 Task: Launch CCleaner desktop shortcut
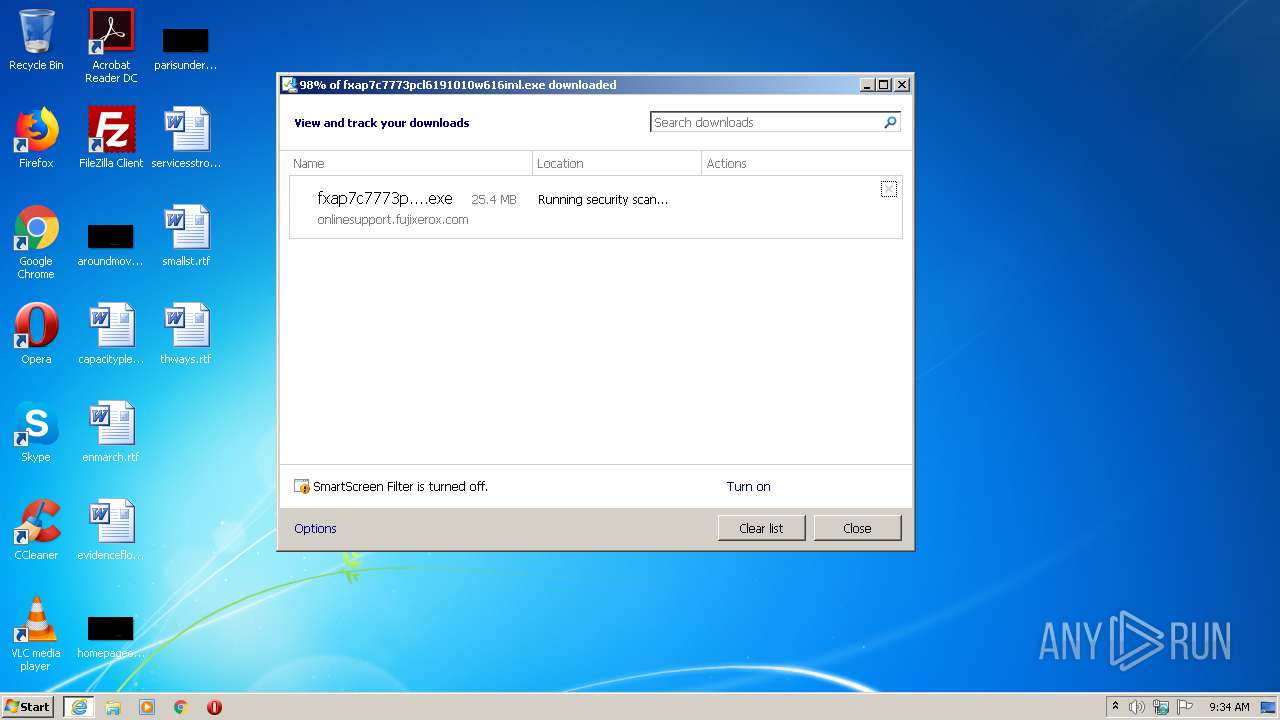tap(36, 529)
